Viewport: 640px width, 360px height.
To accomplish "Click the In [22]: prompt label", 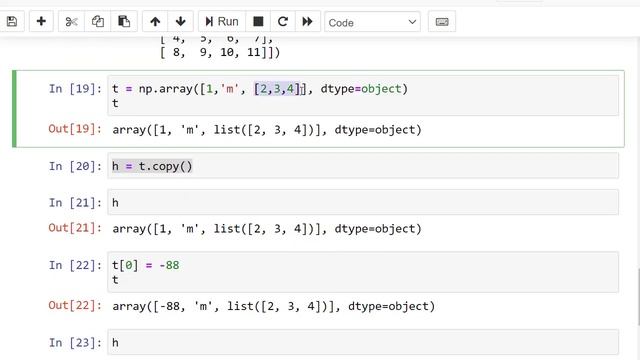I will click(x=75, y=265).
